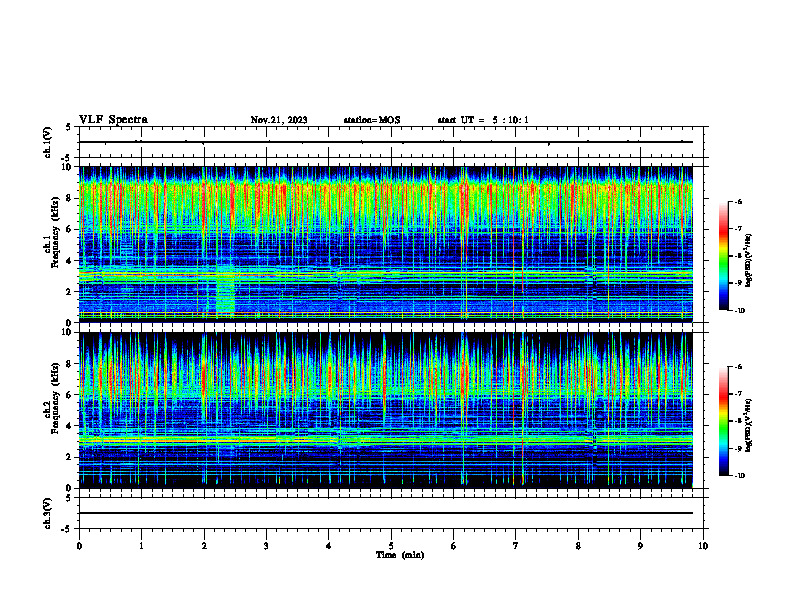Click the ch.1 spectrogram color scale bar
Viewport: 792px width, 612px height.
click(724, 256)
